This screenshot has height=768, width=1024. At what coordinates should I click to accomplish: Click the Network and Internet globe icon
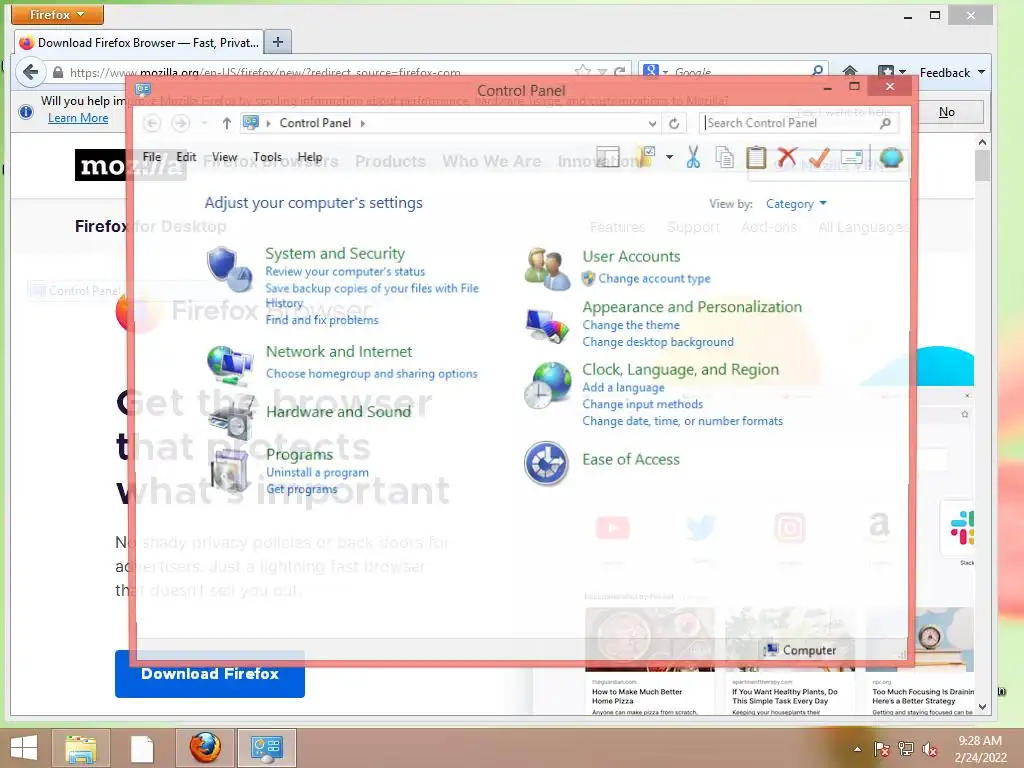tap(230, 366)
